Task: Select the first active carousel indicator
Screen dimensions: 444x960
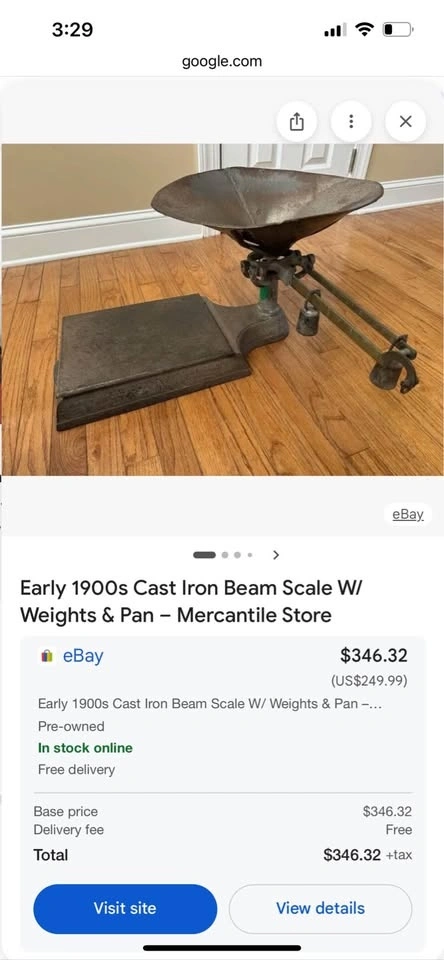Action: click(x=205, y=555)
